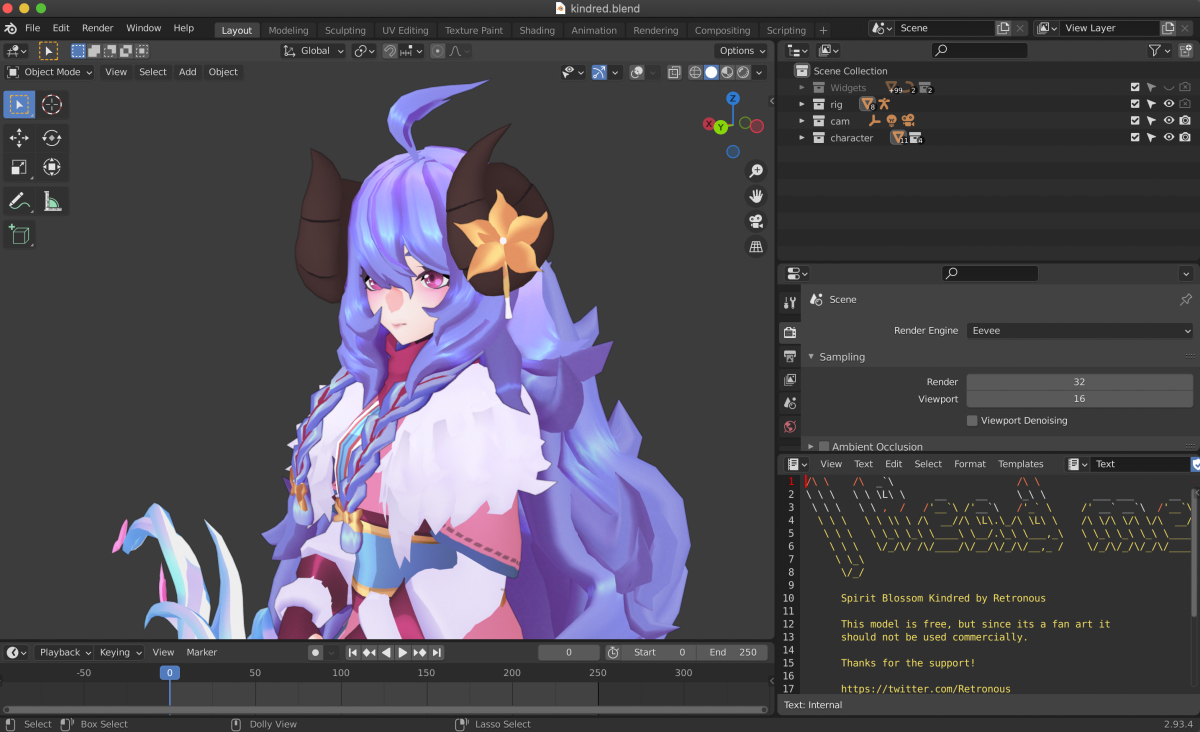The image size is (1200, 732).
Task: Expand the rig collection
Action: click(x=802, y=104)
